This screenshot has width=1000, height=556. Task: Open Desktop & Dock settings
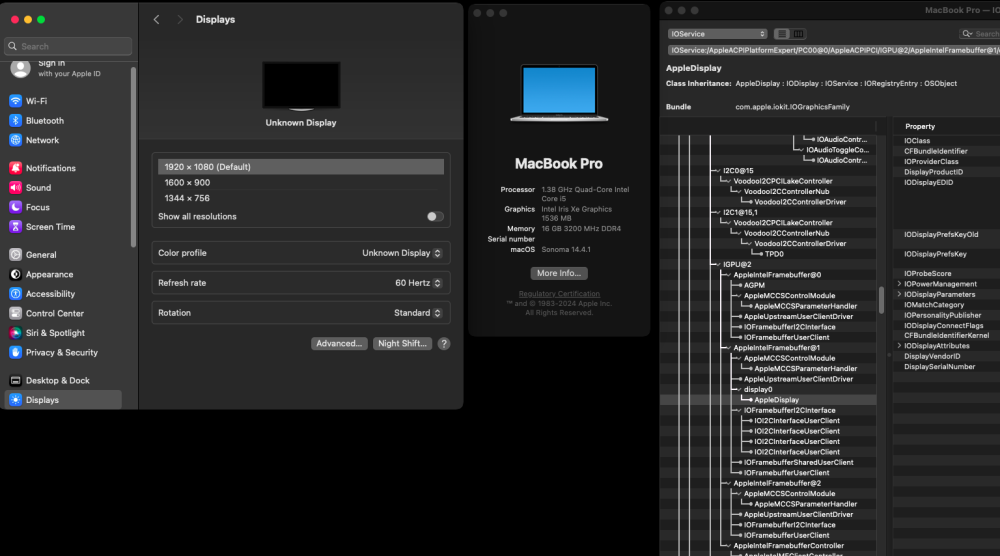point(57,381)
